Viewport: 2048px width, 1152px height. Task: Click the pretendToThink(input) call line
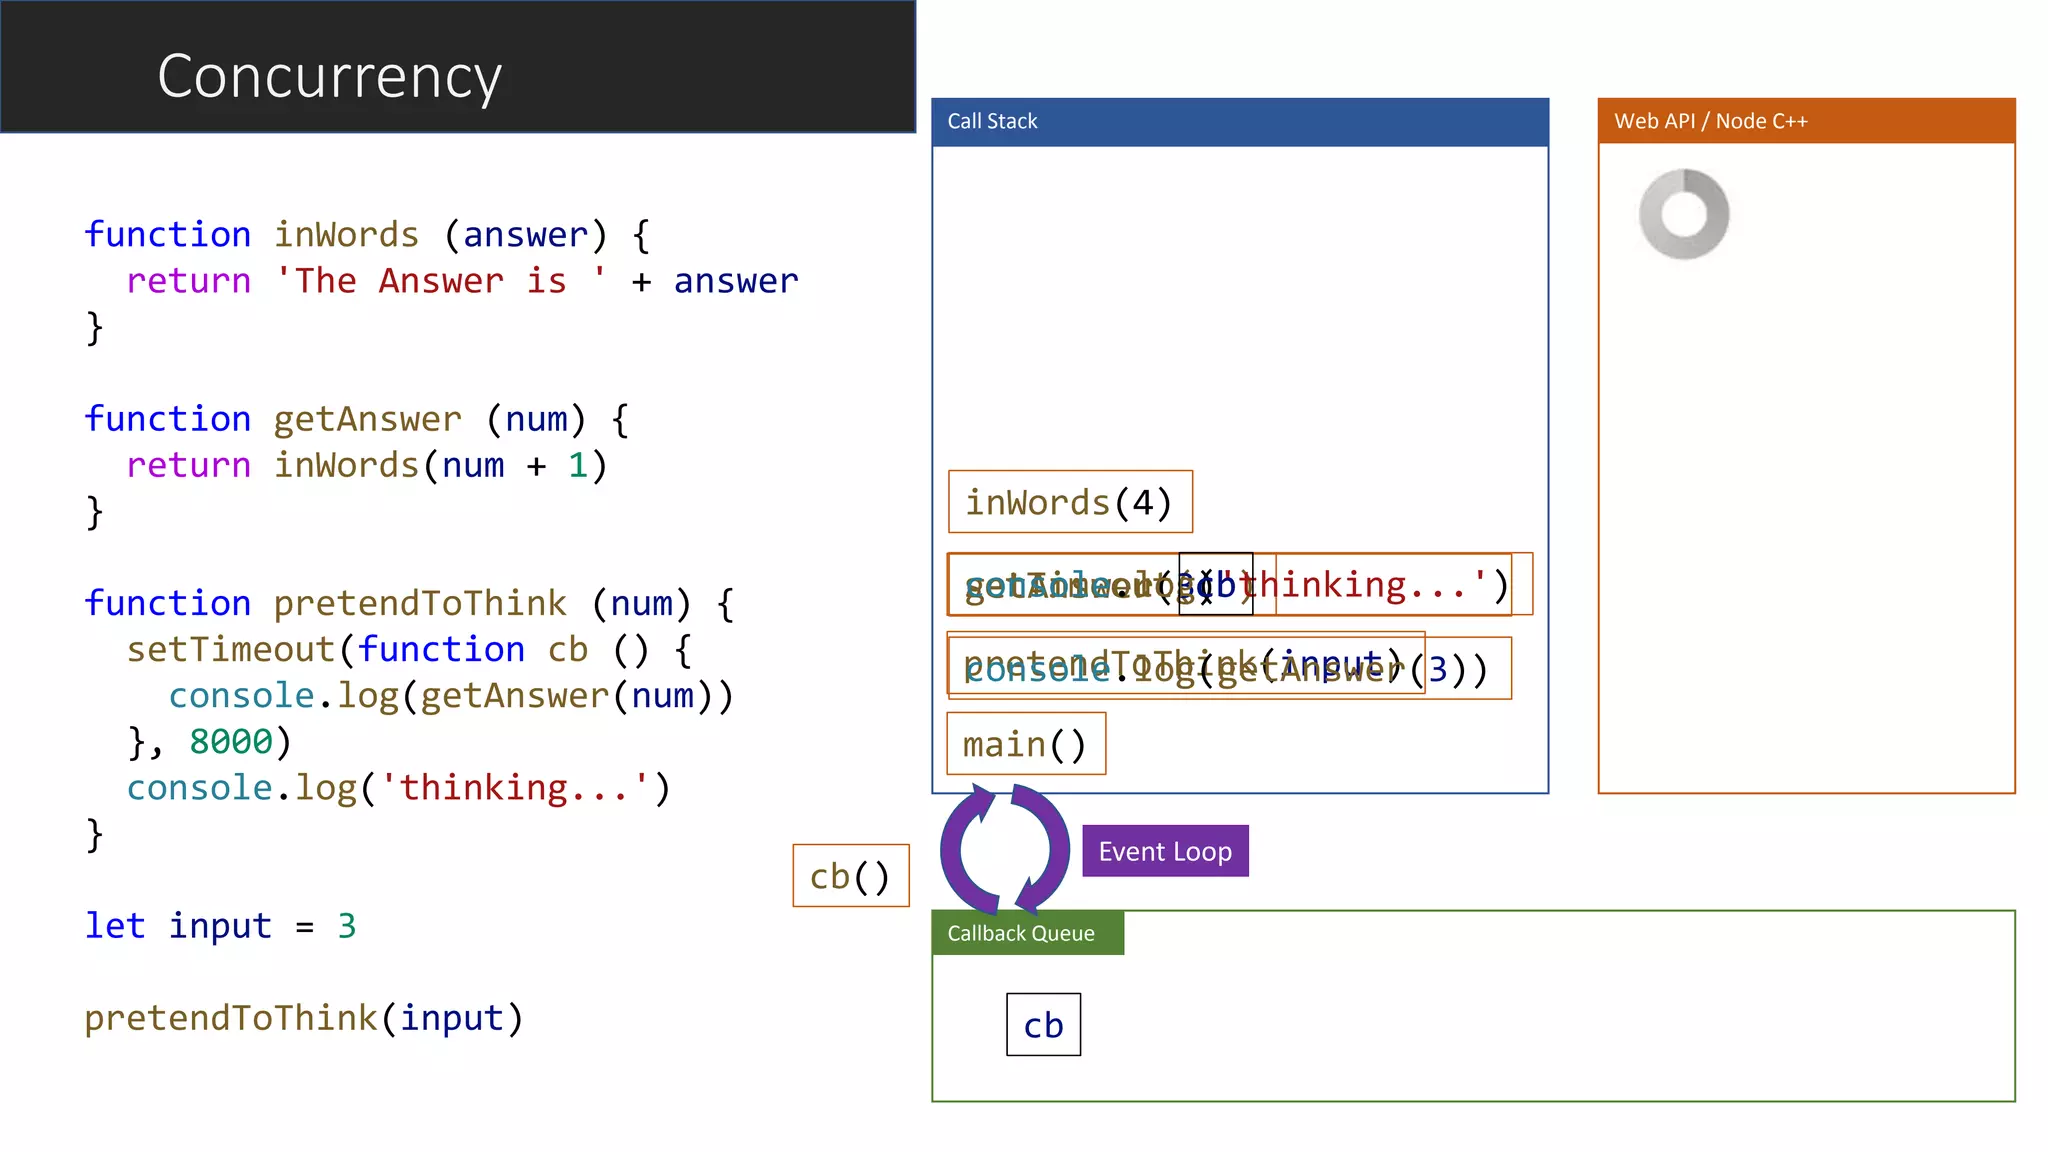click(303, 1018)
